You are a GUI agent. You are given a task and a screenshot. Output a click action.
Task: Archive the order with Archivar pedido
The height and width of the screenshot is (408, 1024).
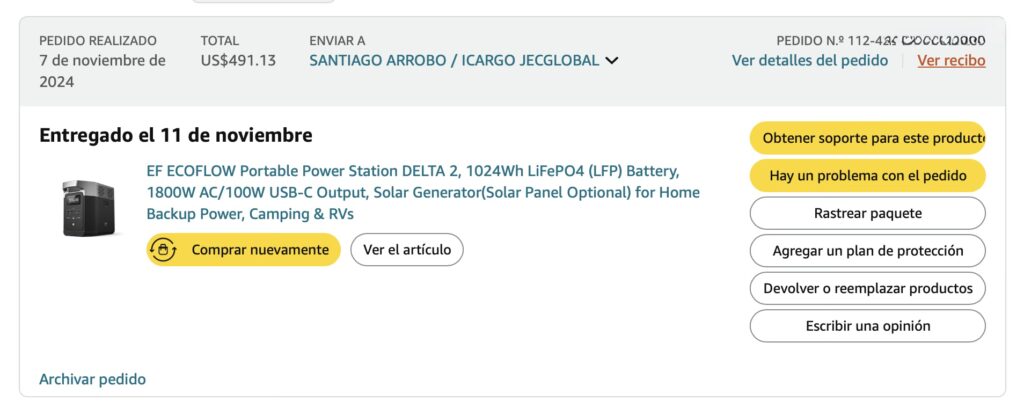(92, 379)
